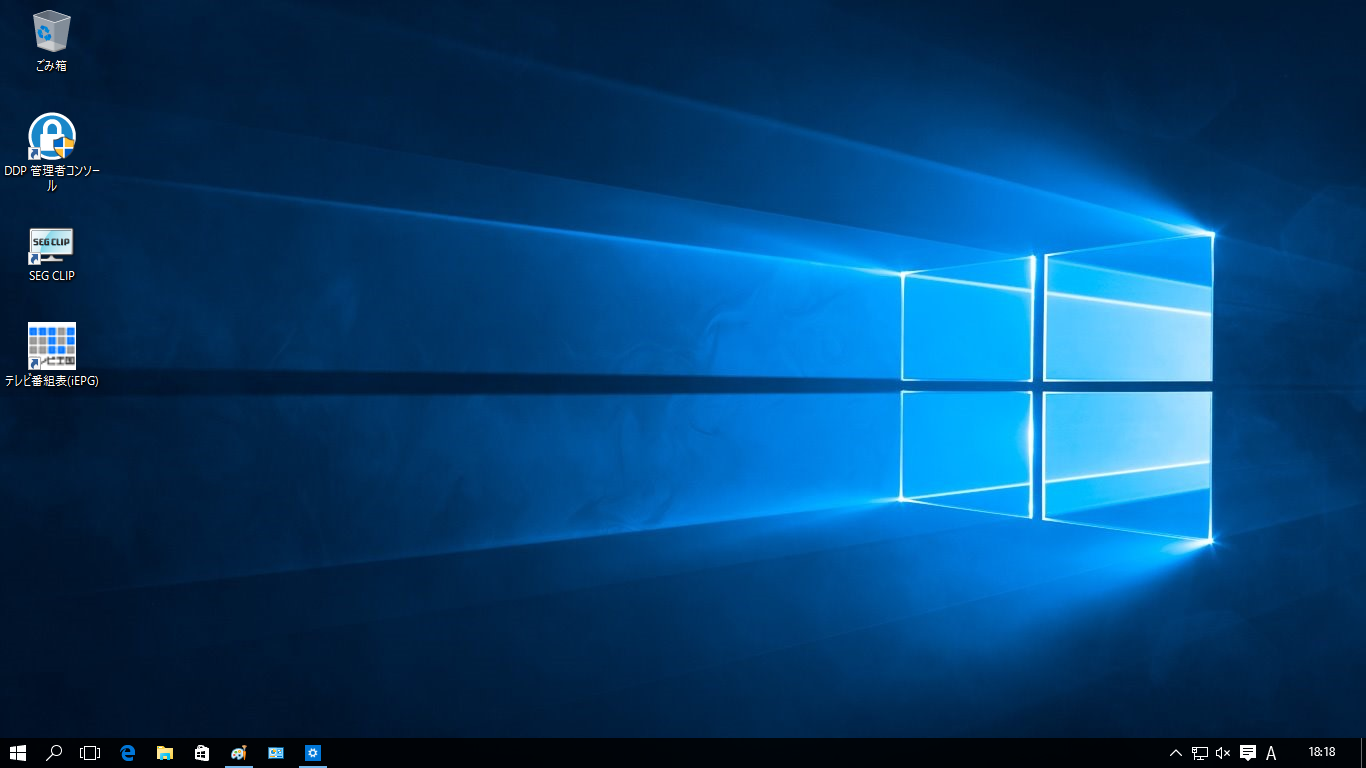Select the テレビ番組表(iEPG) desktop shortcut
Image resolution: width=1366 pixels, height=768 pixels.
click(x=52, y=354)
